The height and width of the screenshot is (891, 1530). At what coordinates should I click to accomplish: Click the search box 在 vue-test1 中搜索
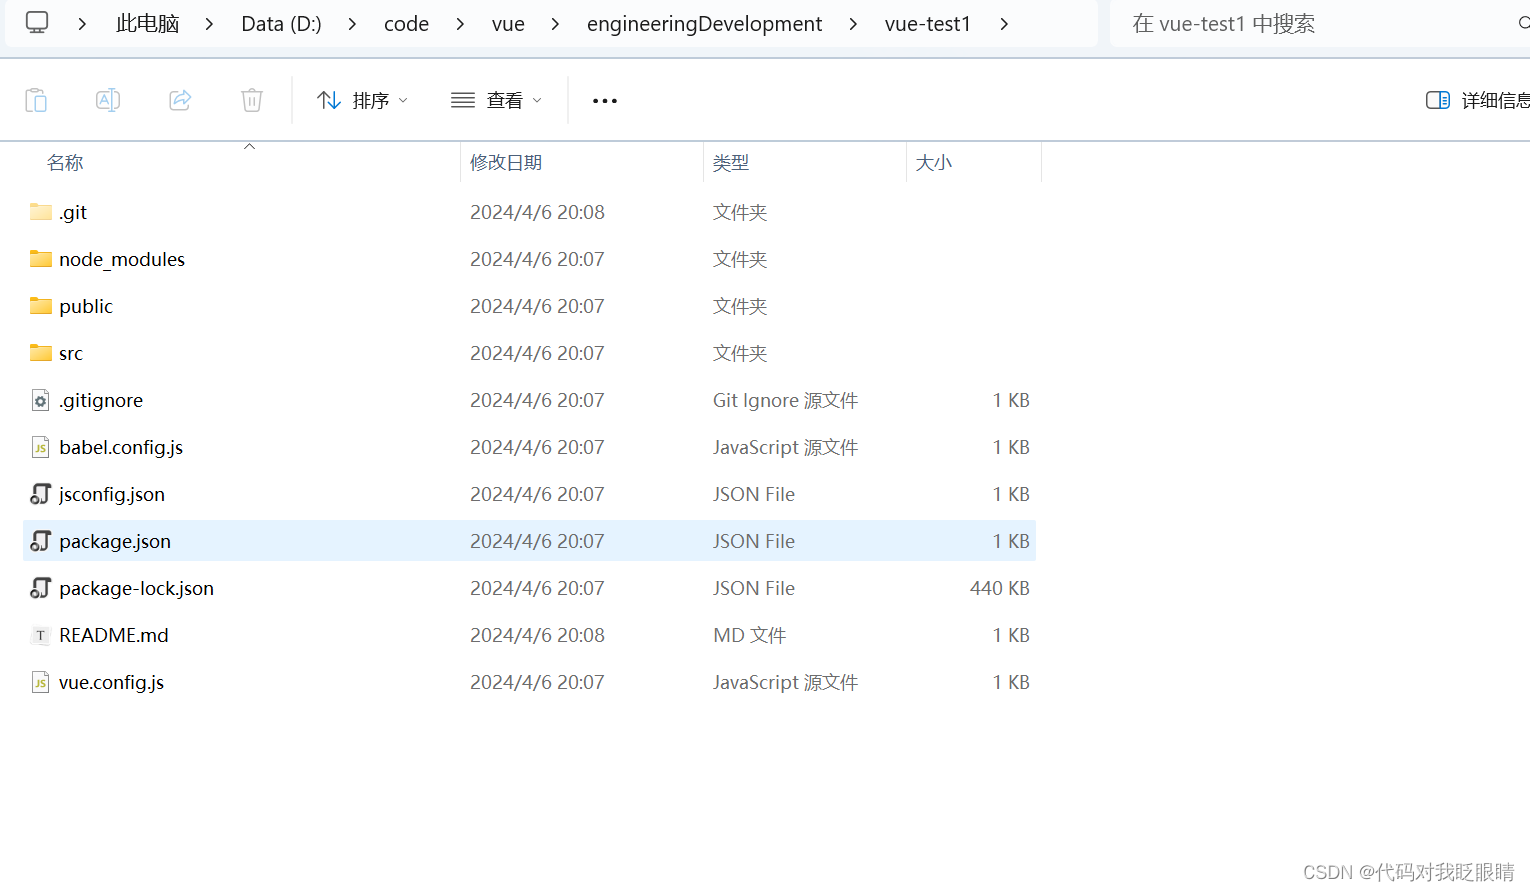pos(1320,24)
